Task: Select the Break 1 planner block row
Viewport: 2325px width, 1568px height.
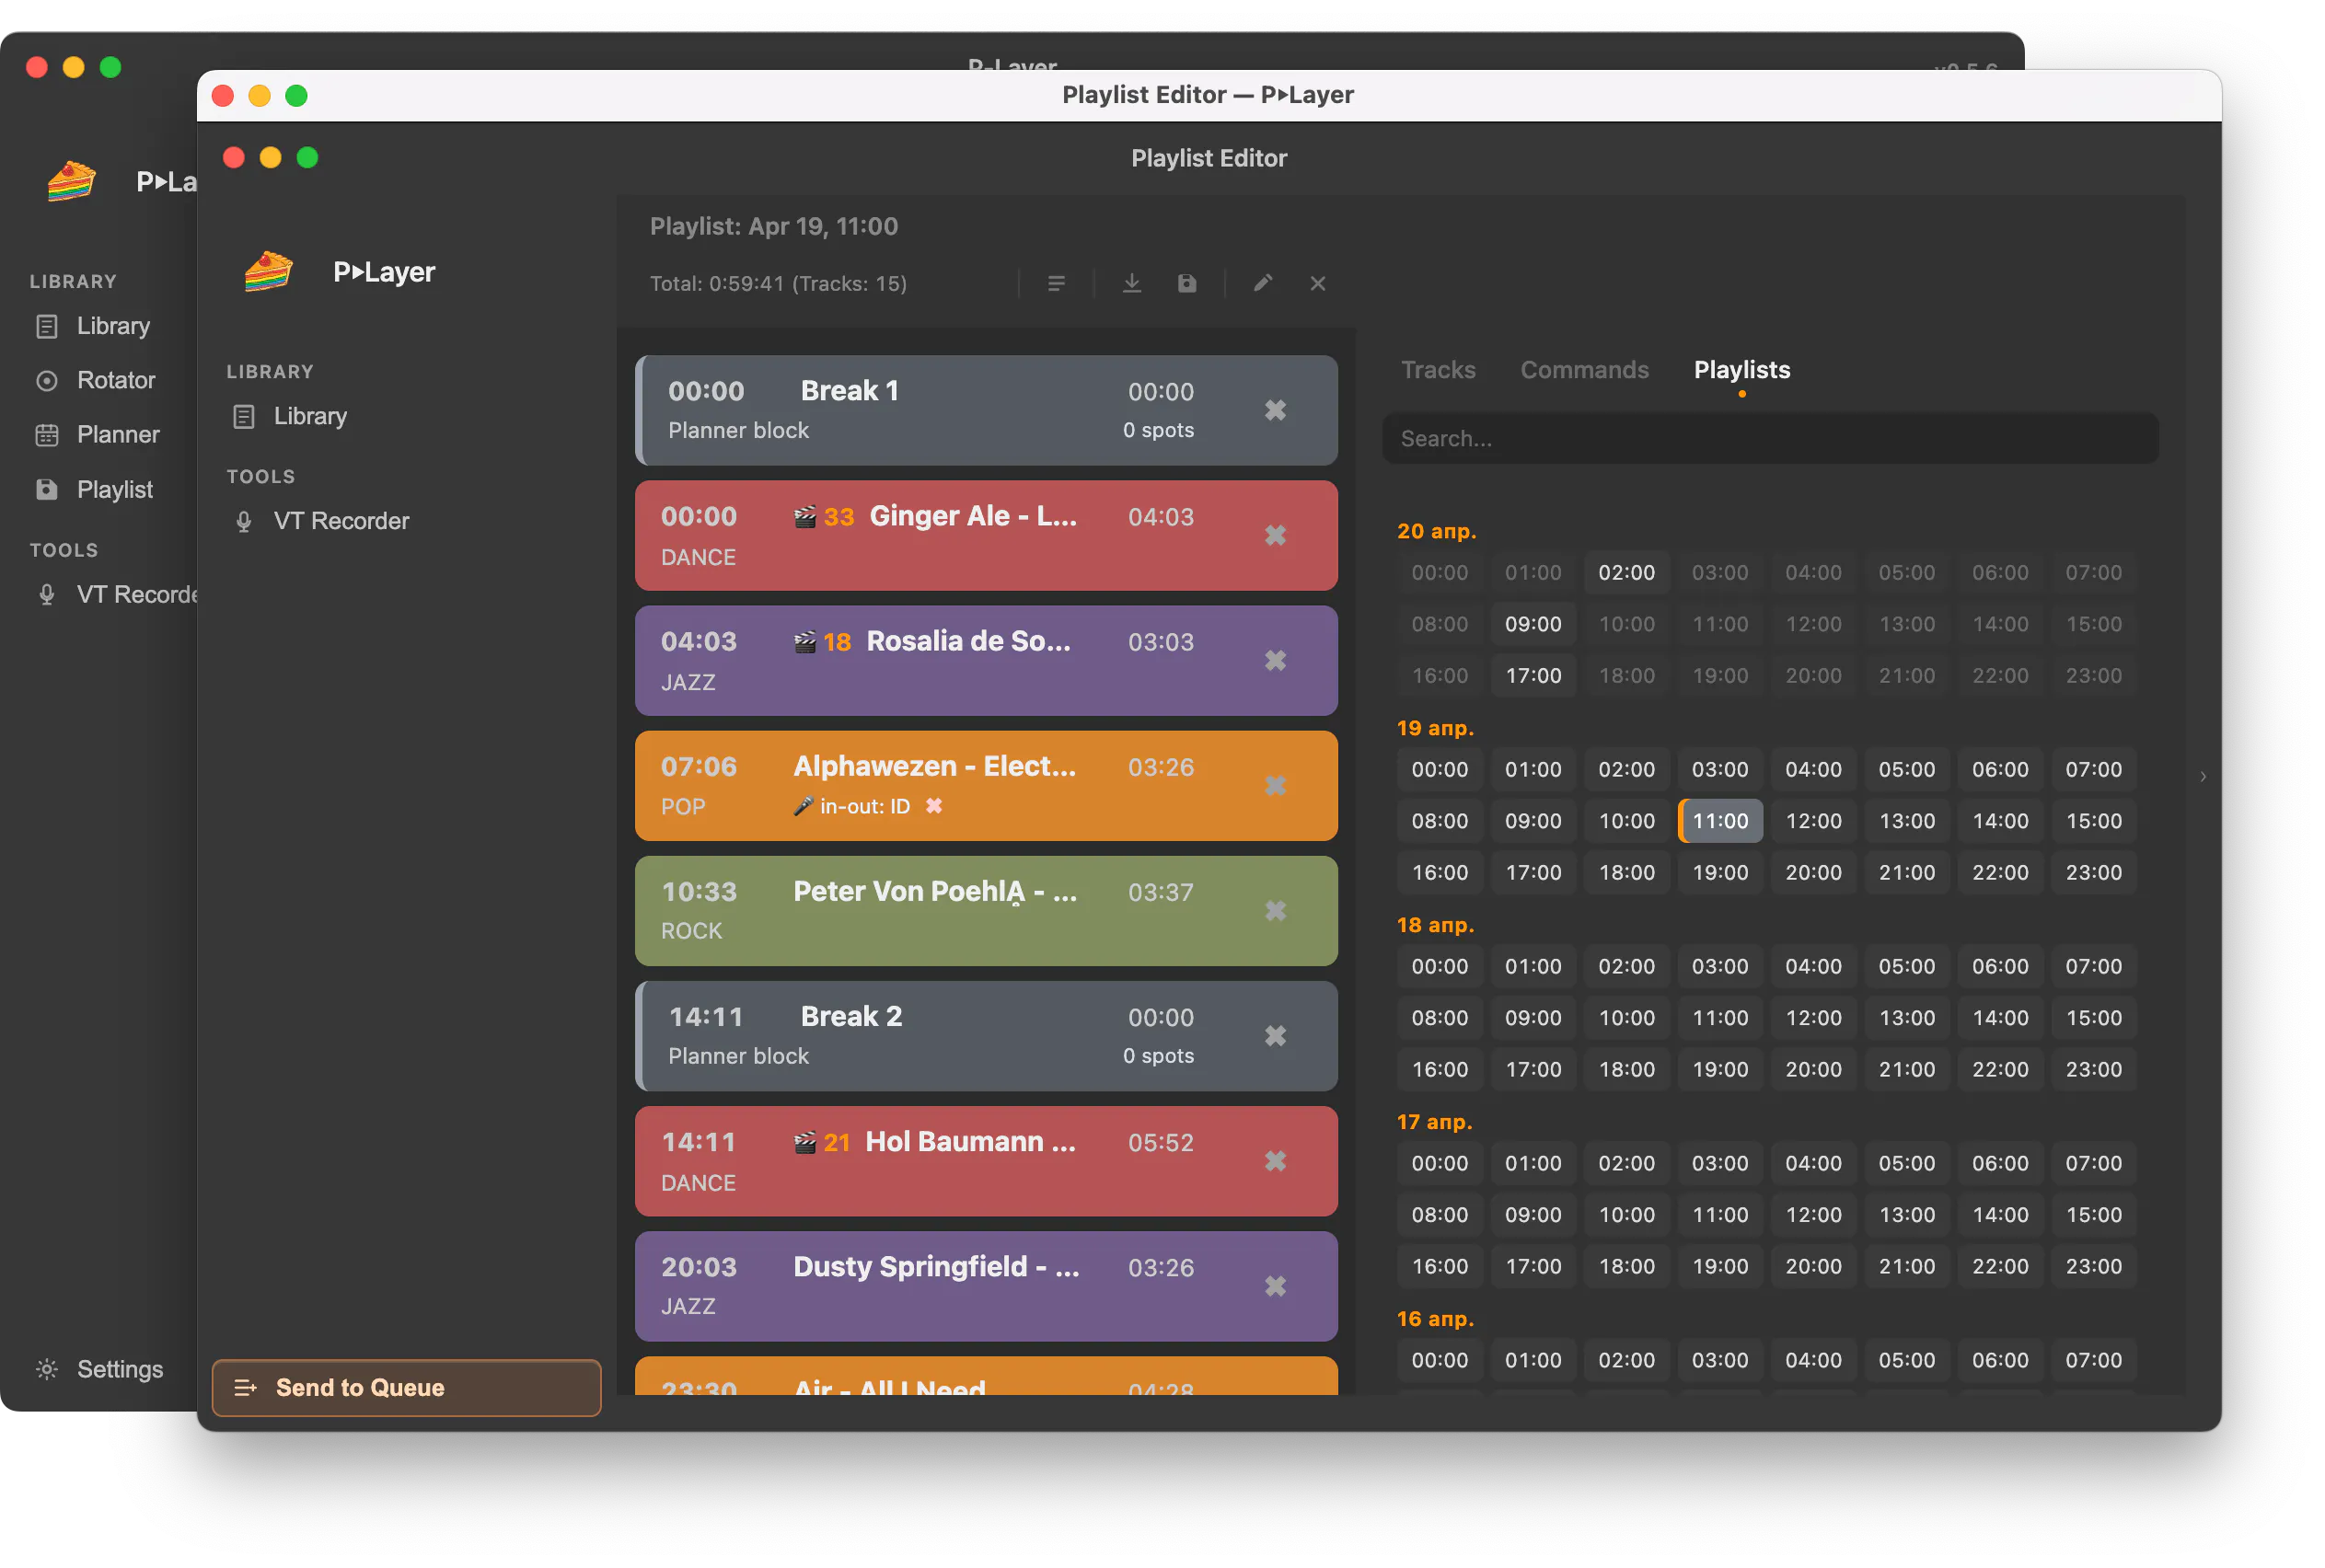Action: pos(986,410)
